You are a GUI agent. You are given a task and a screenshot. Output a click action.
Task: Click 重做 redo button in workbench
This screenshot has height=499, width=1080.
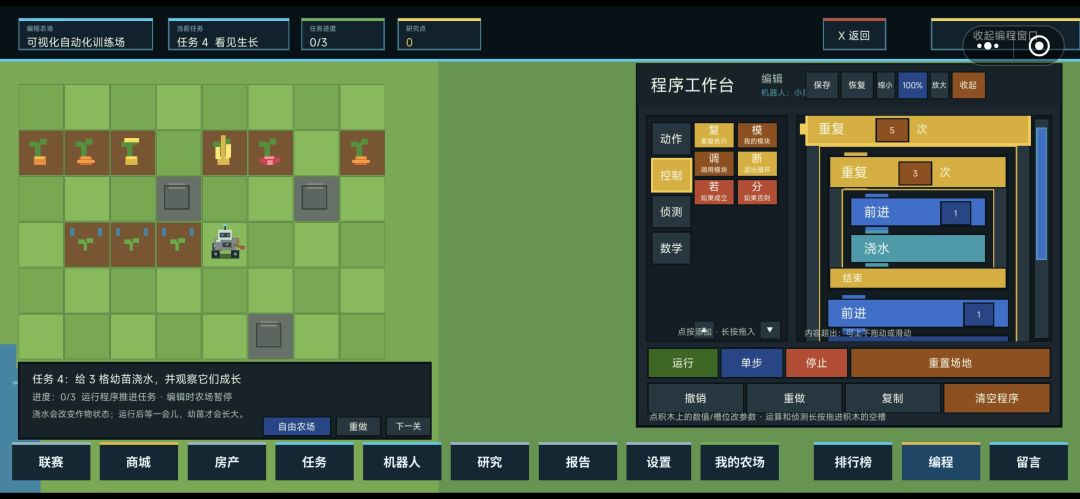[x=794, y=398]
